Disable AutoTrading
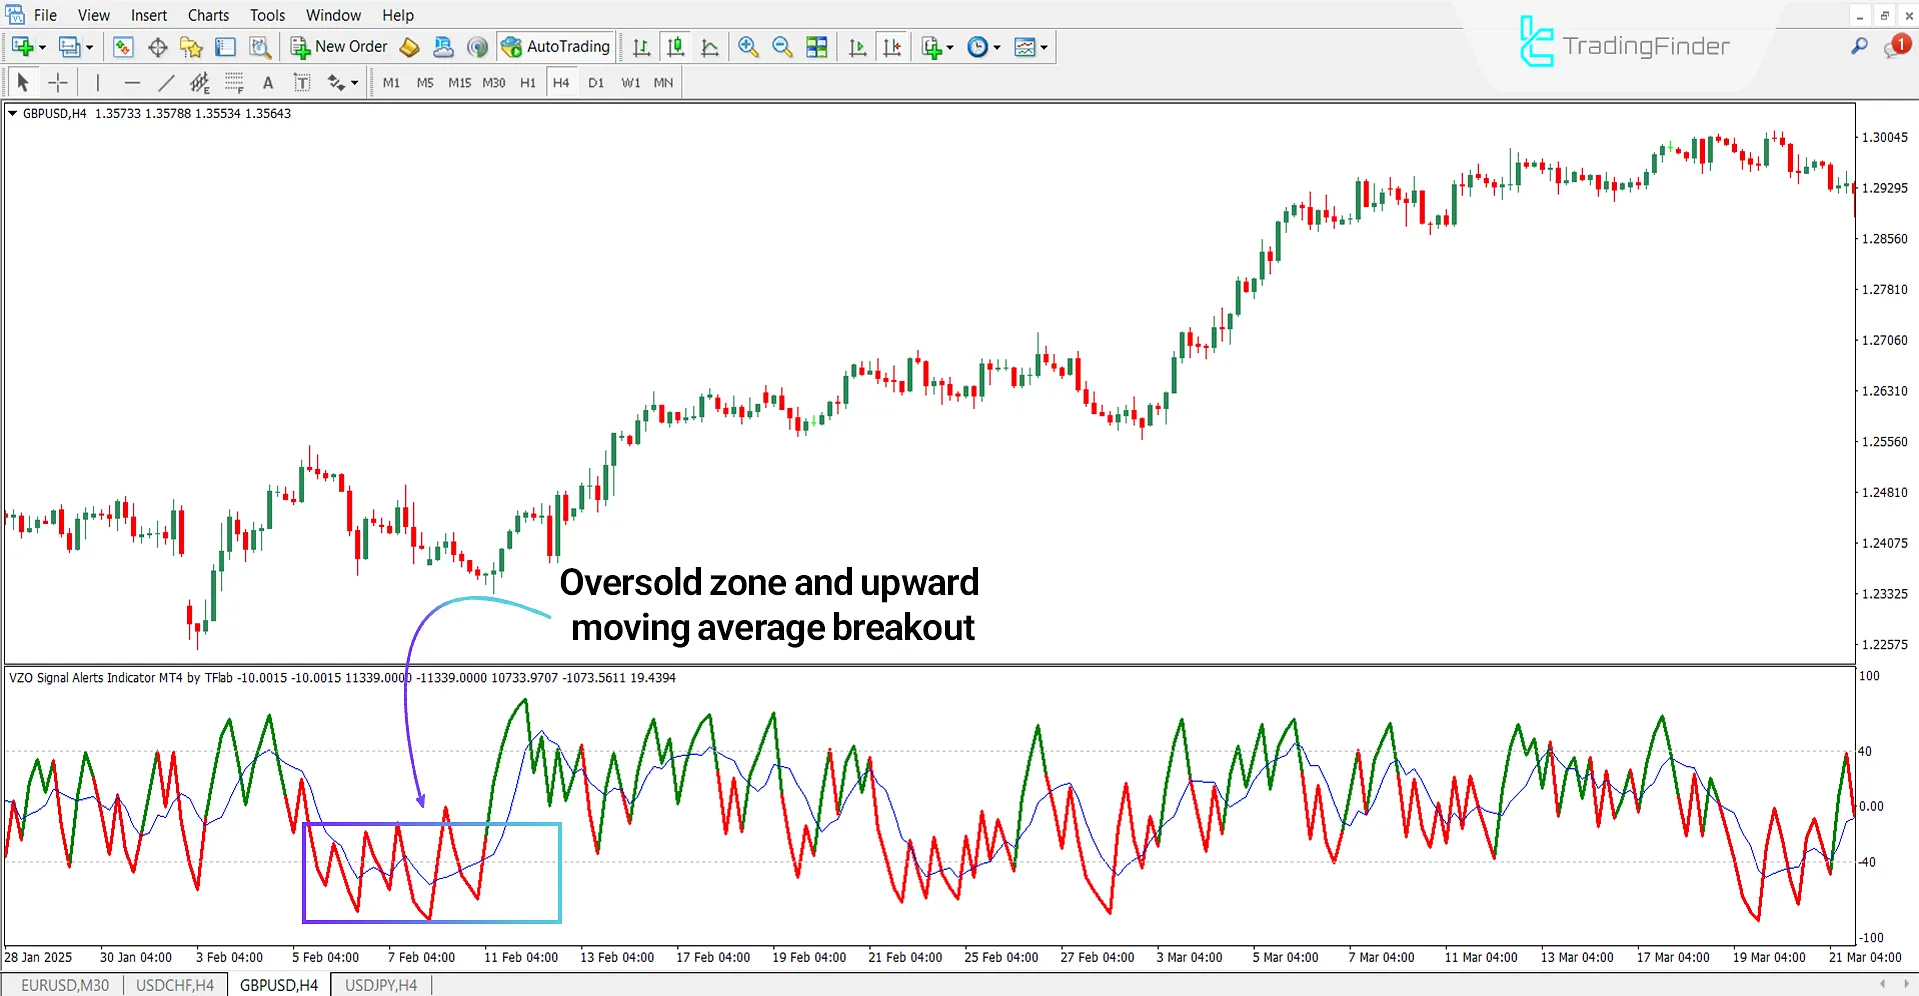This screenshot has height=996, width=1919. (x=556, y=46)
